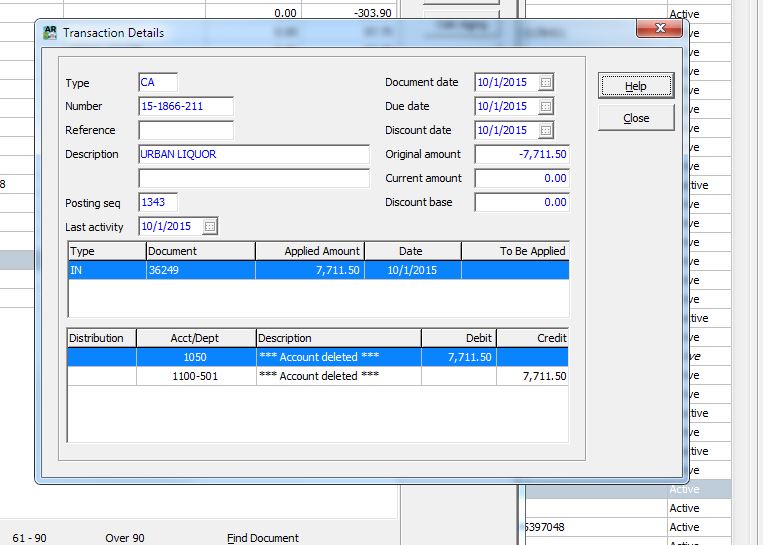Click the Close button
The height and width of the screenshot is (545, 763).
(x=636, y=118)
